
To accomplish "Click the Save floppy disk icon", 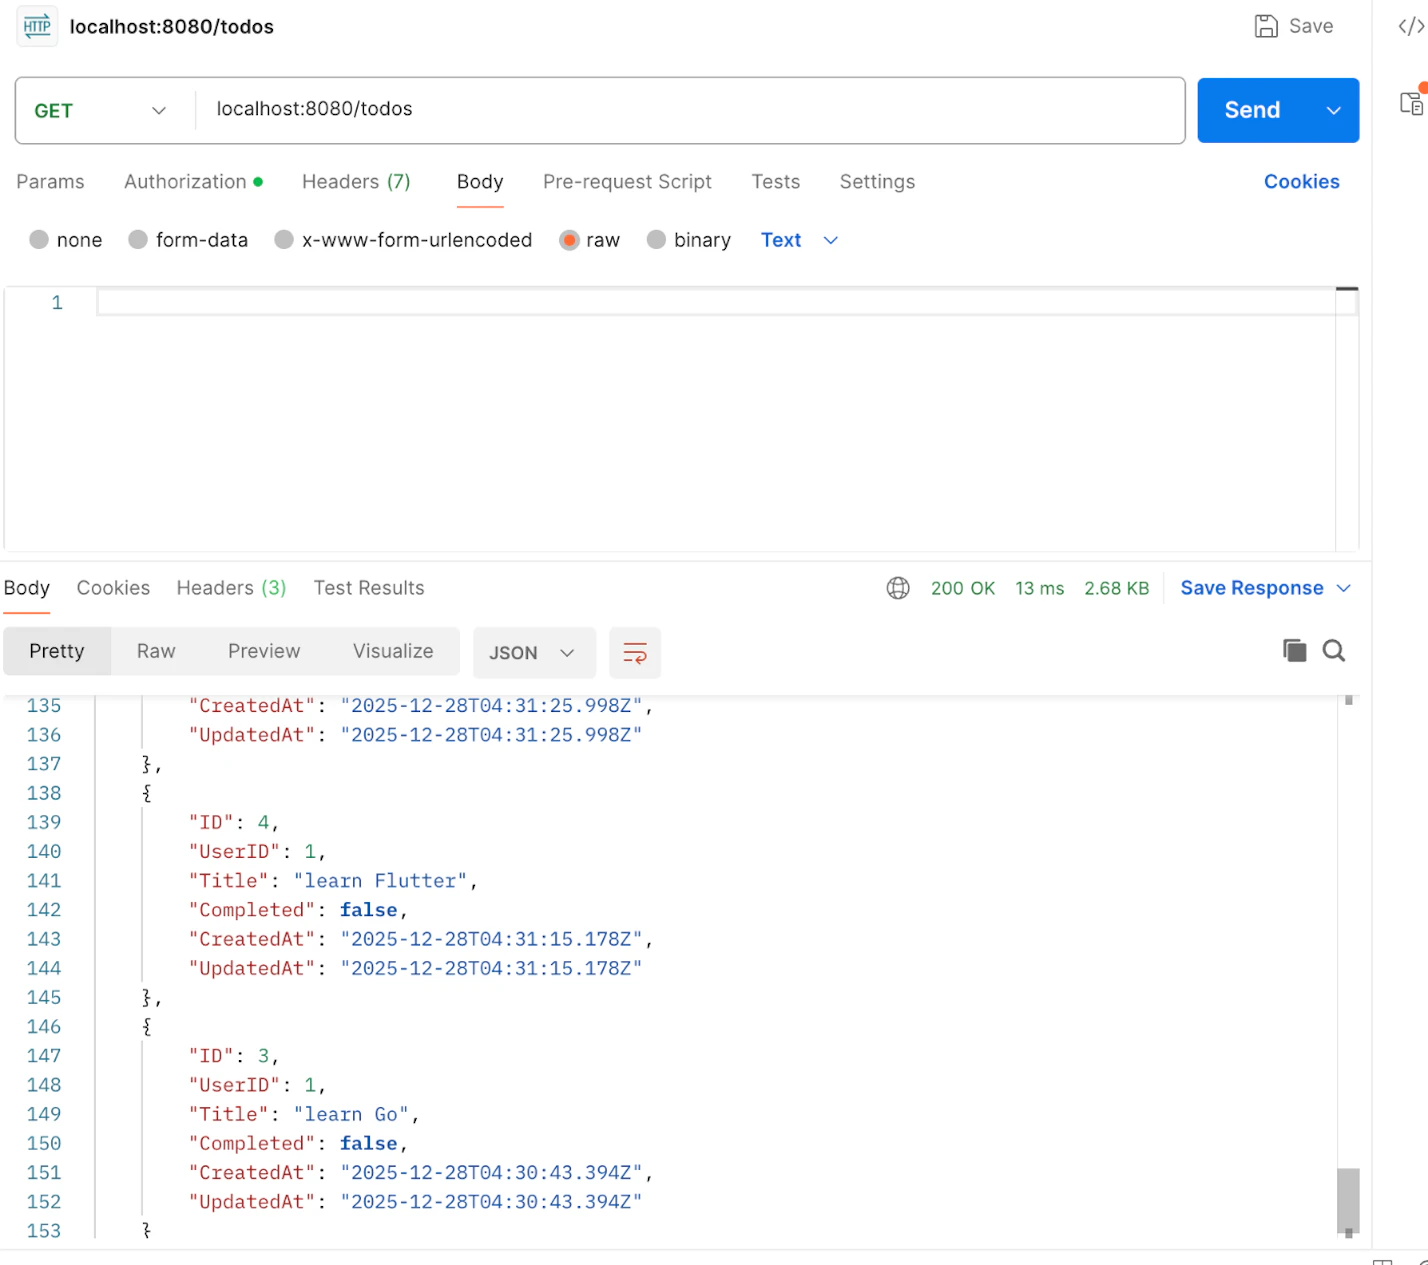I will tap(1266, 26).
